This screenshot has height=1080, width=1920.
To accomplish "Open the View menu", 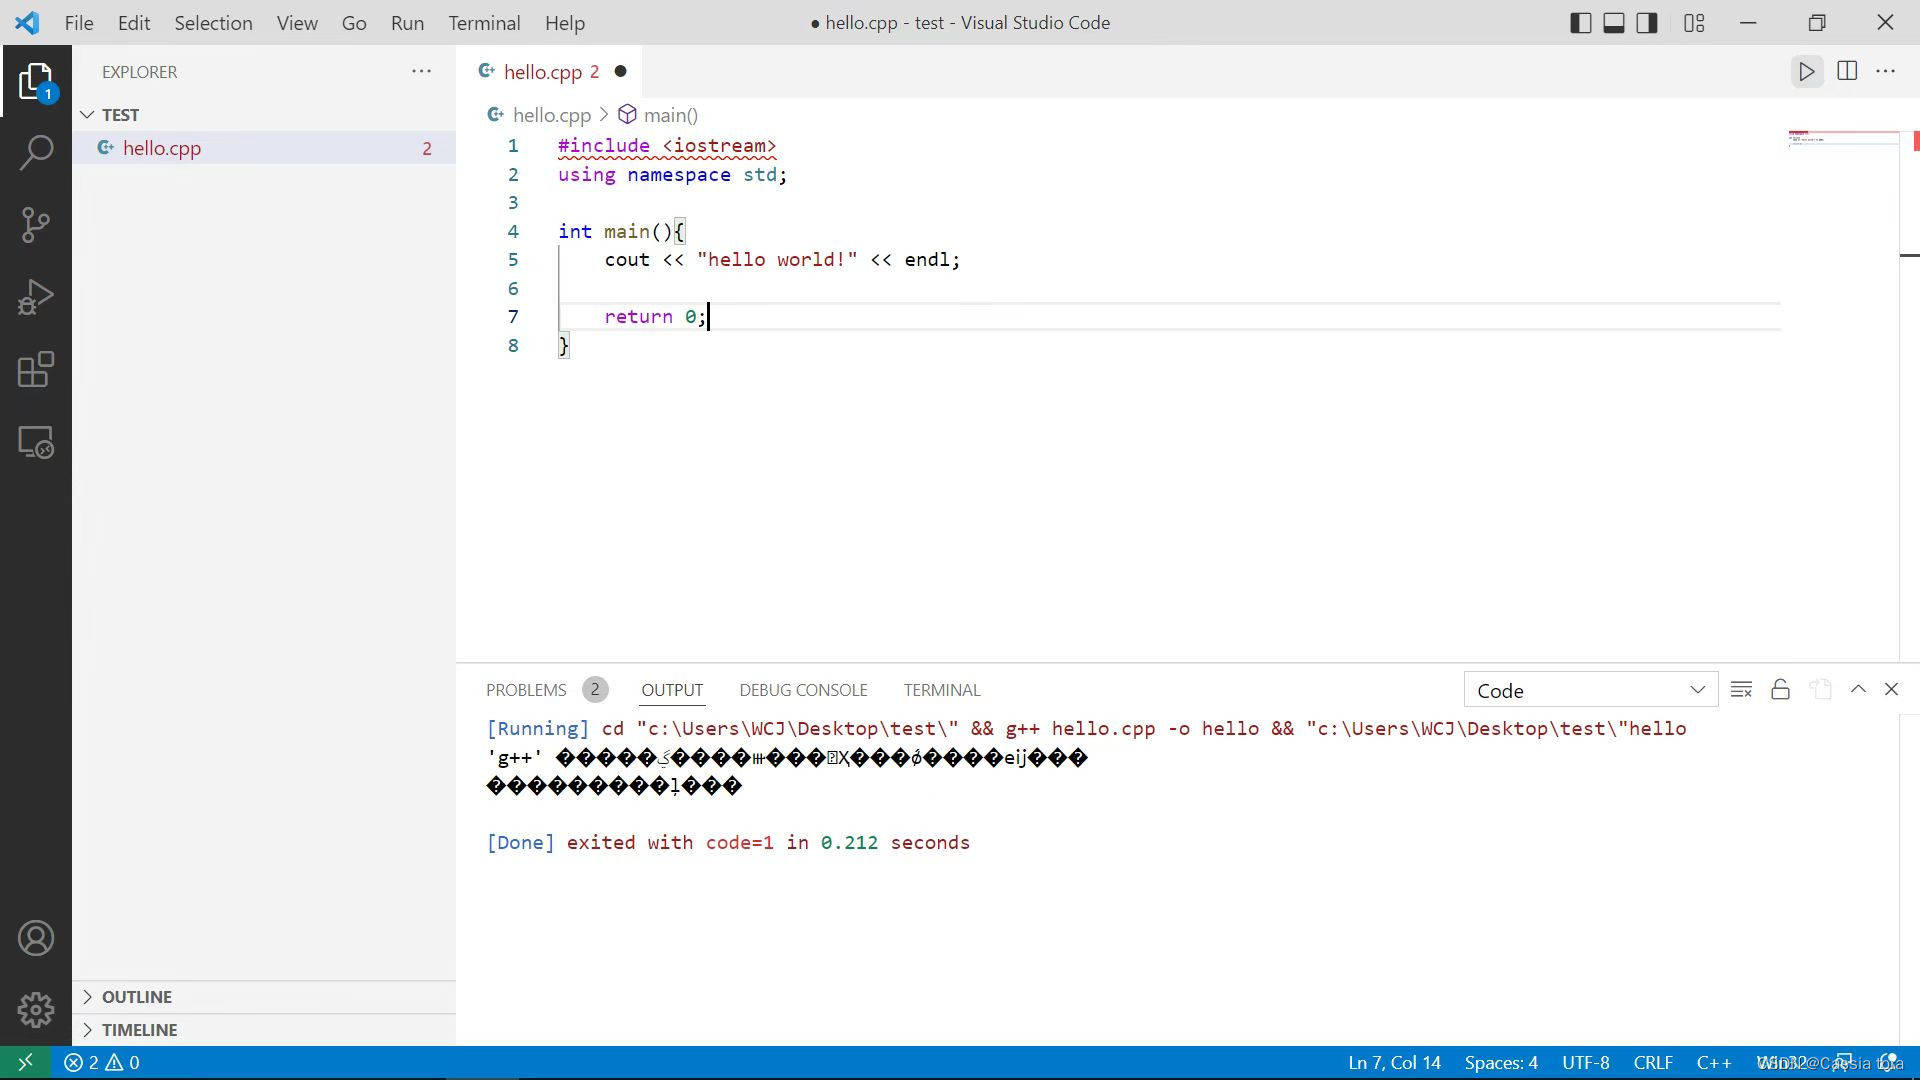I will click(x=297, y=23).
